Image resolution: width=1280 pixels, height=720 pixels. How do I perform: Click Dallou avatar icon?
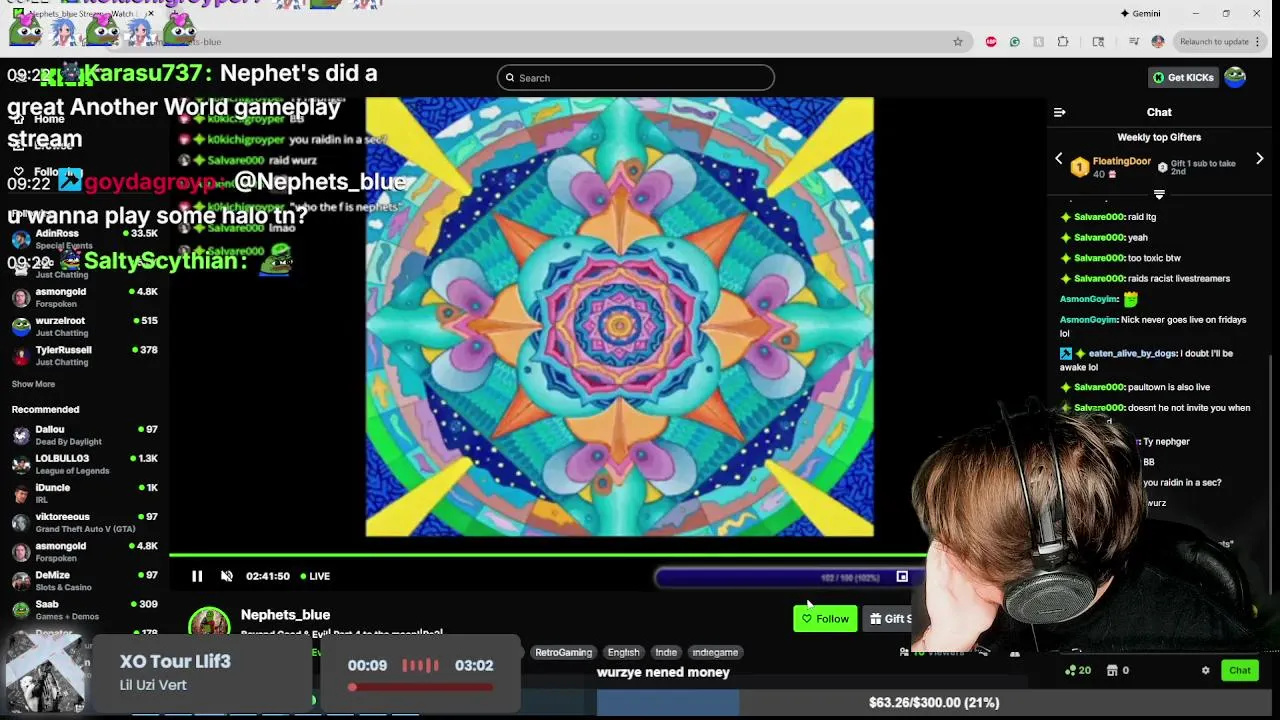21,435
